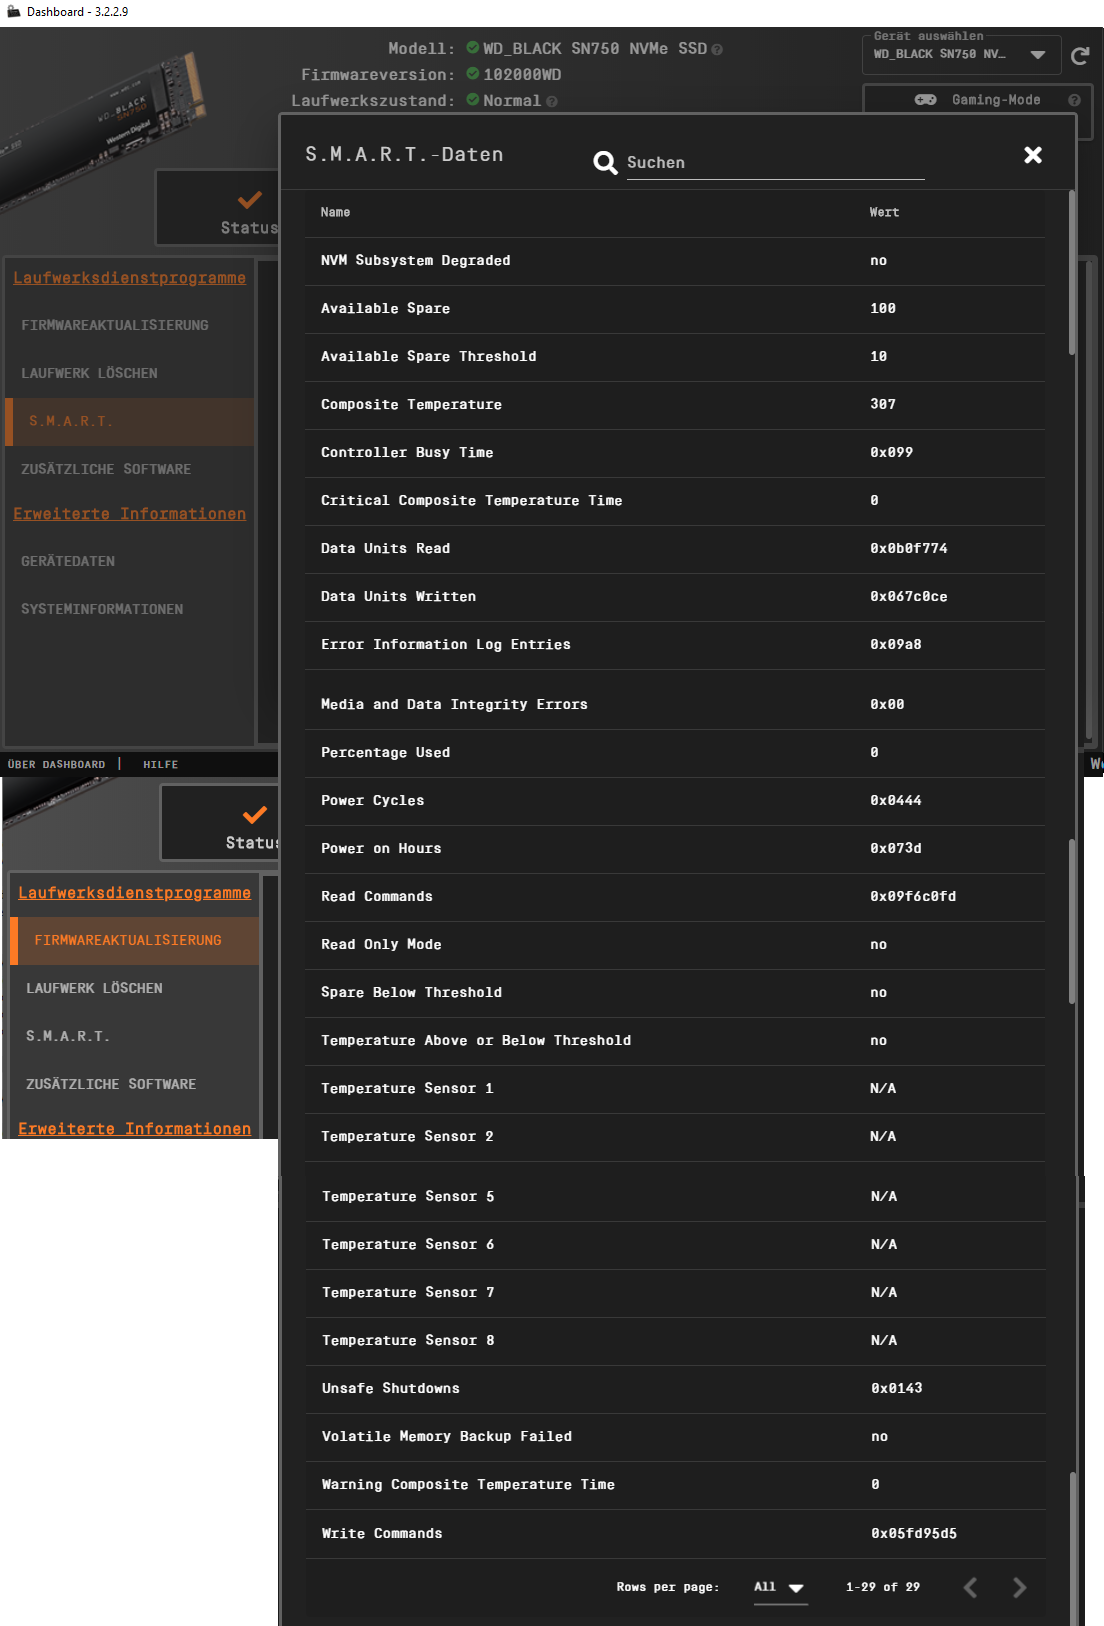
Task: Select Volatile Memory Backup Failed row
Action: coord(675,1437)
